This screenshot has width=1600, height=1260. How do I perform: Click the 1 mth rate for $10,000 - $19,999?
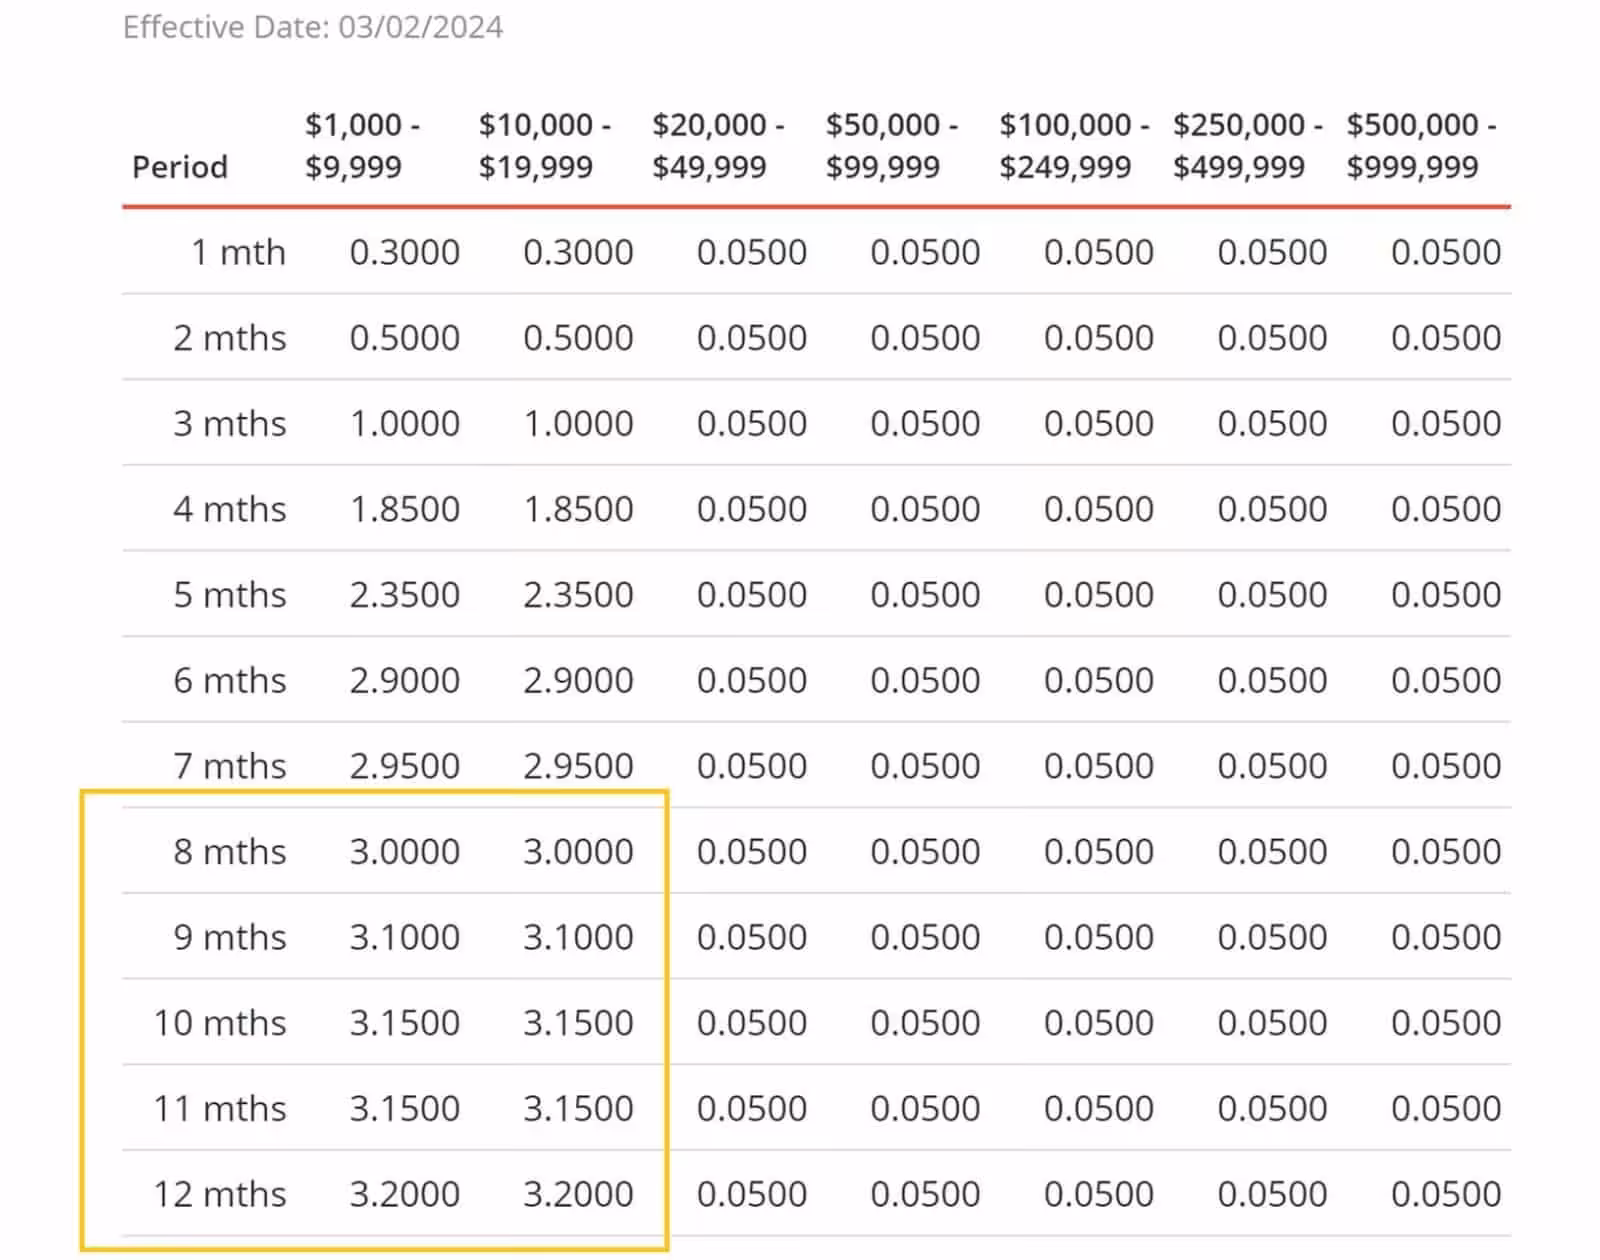(578, 252)
